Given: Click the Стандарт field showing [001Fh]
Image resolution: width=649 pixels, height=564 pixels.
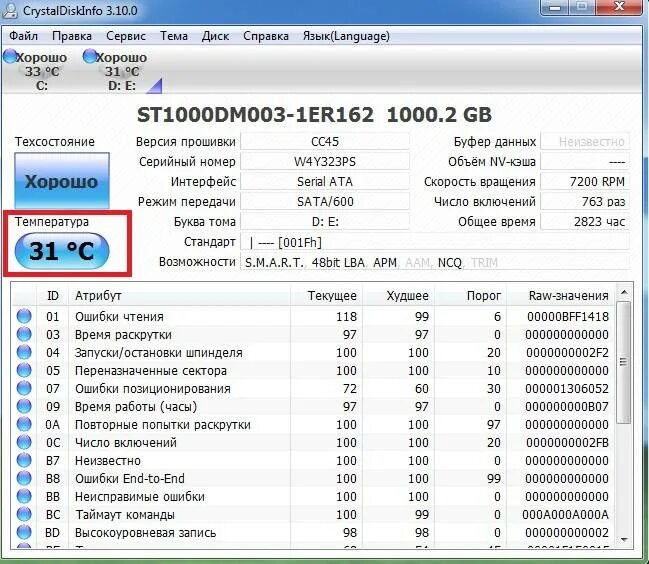Looking at the screenshot, I should (435, 242).
